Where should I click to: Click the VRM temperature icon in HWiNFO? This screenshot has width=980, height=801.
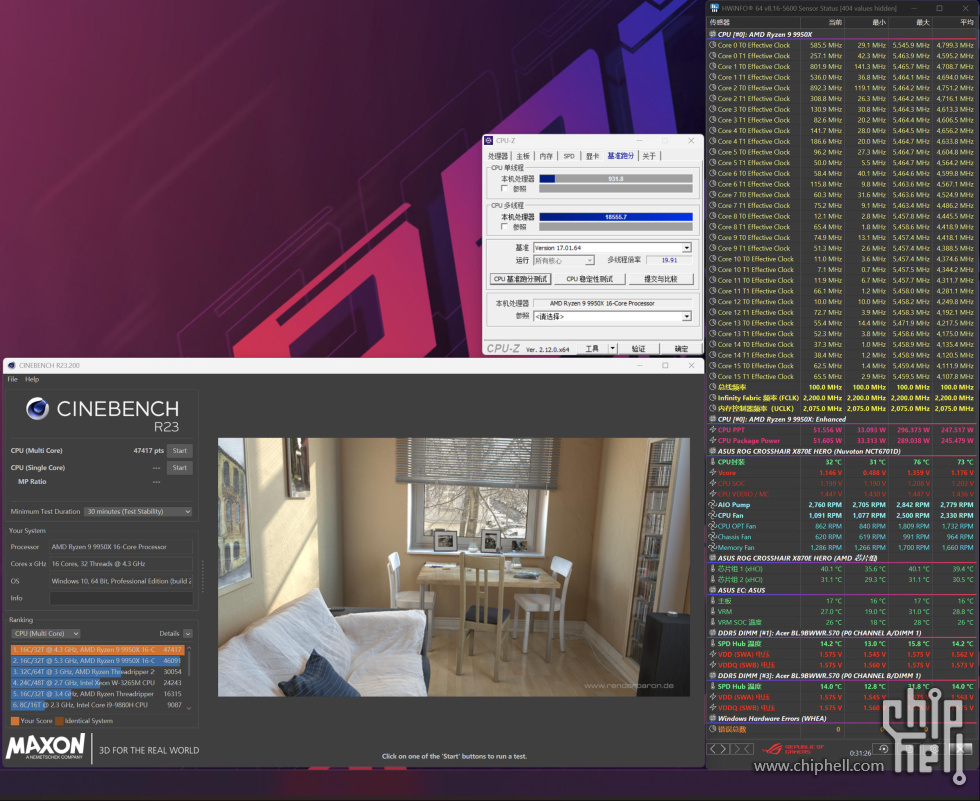click(712, 612)
